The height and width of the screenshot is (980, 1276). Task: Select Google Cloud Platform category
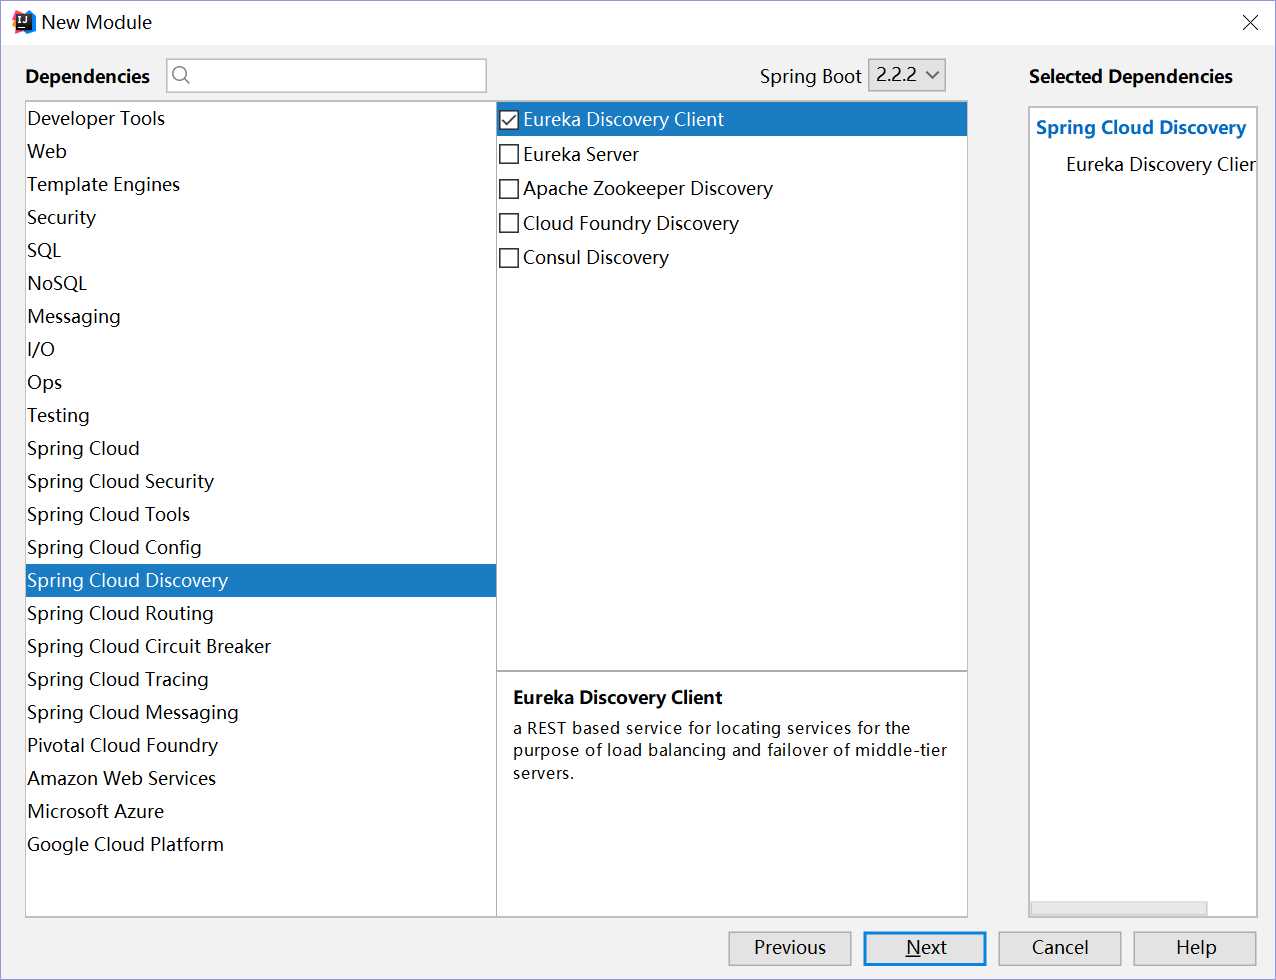[261, 844]
